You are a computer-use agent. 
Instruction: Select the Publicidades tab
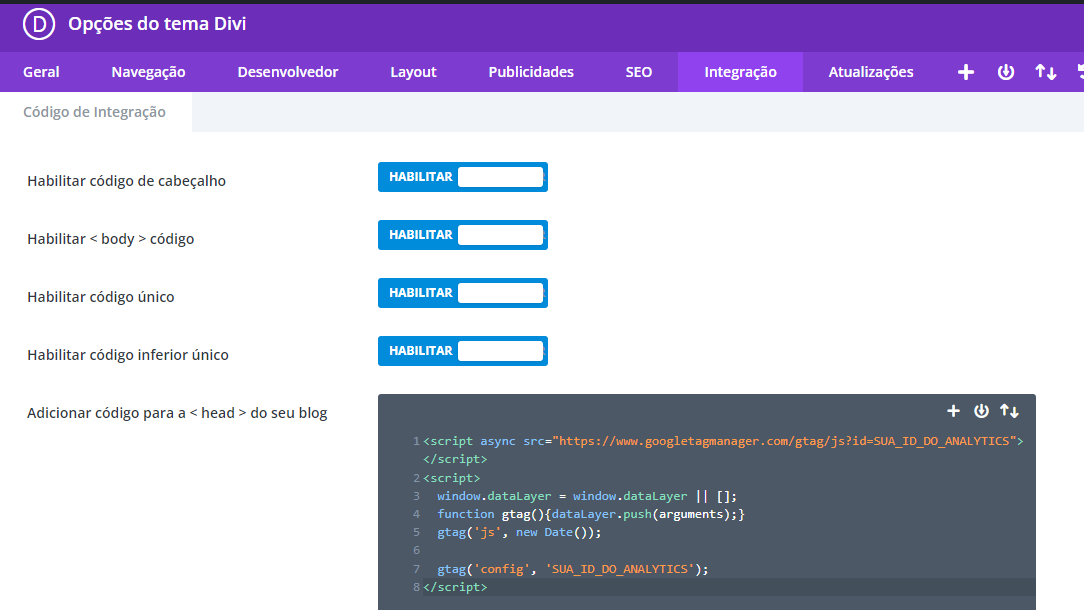click(x=531, y=72)
